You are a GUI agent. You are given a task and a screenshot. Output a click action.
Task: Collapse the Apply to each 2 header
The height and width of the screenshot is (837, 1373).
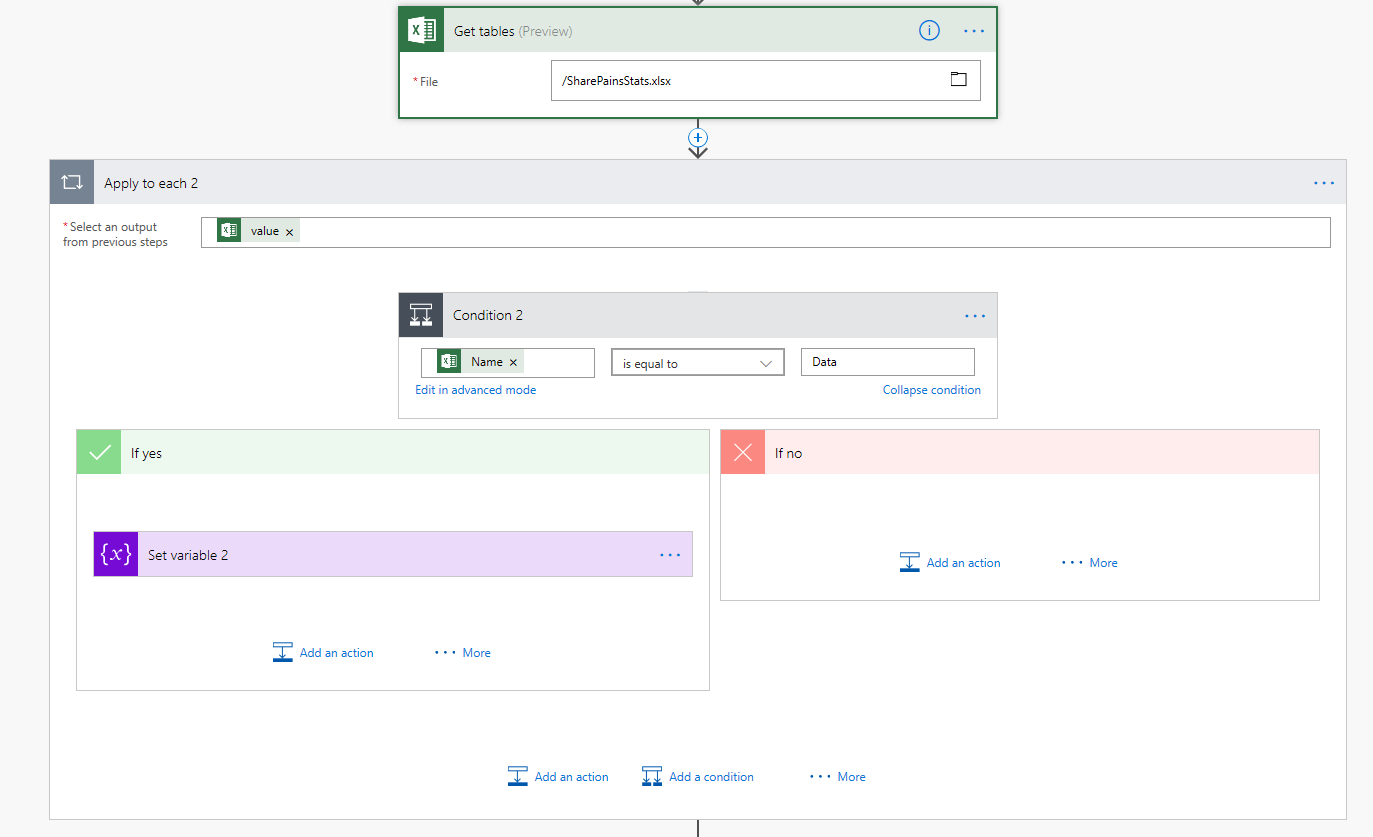[x=698, y=182]
